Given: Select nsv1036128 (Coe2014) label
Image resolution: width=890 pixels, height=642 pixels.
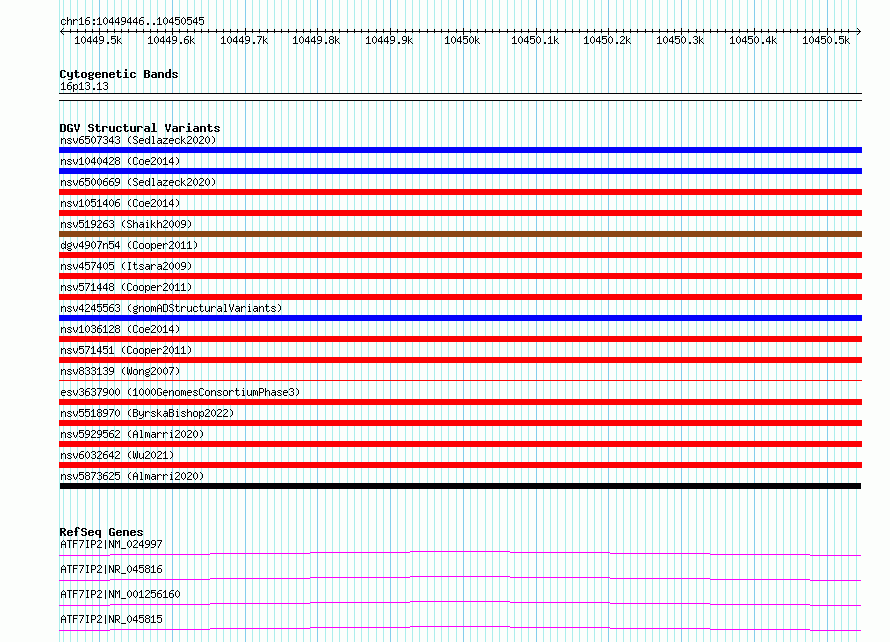Looking at the screenshot, I should click(120, 329).
